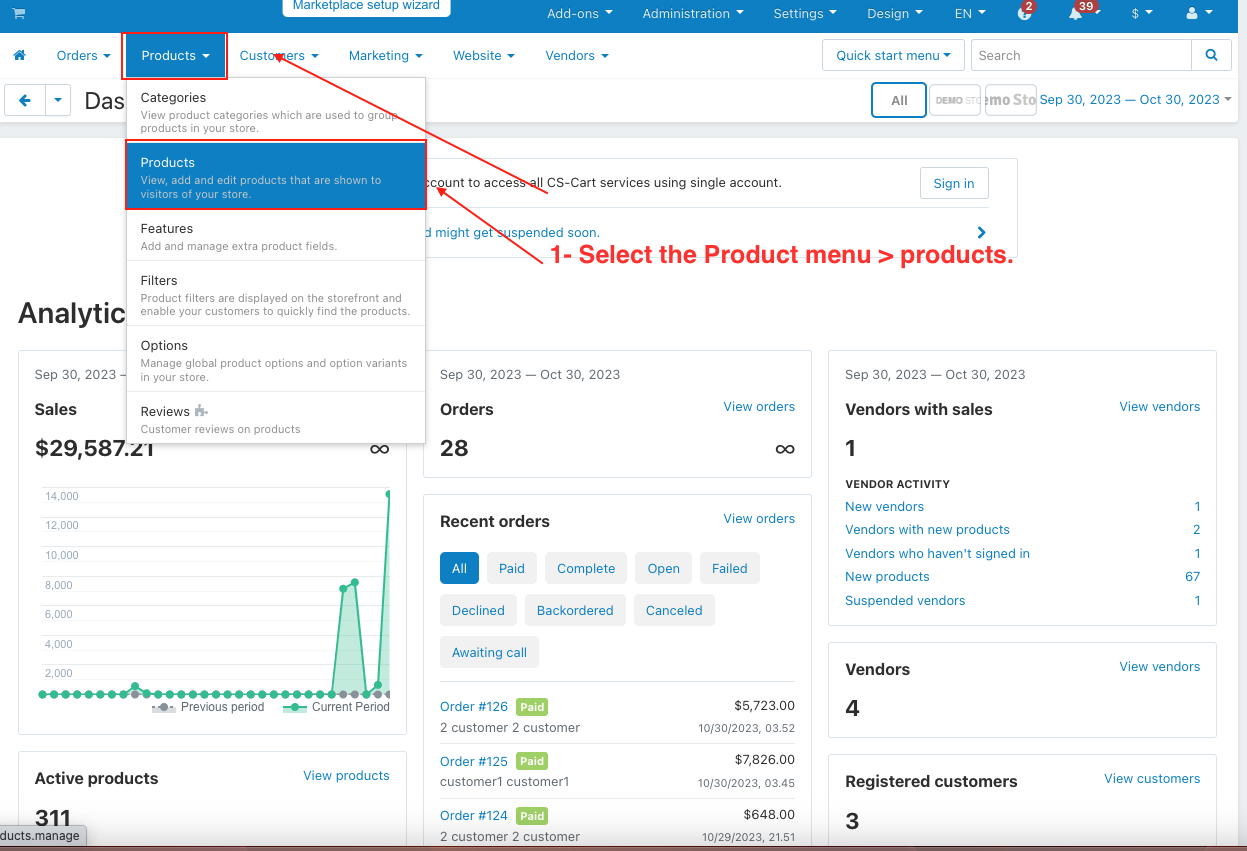Filter recent orders by Failed
Image resolution: width=1247 pixels, height=851 pixels.
(x=730, y=568)
